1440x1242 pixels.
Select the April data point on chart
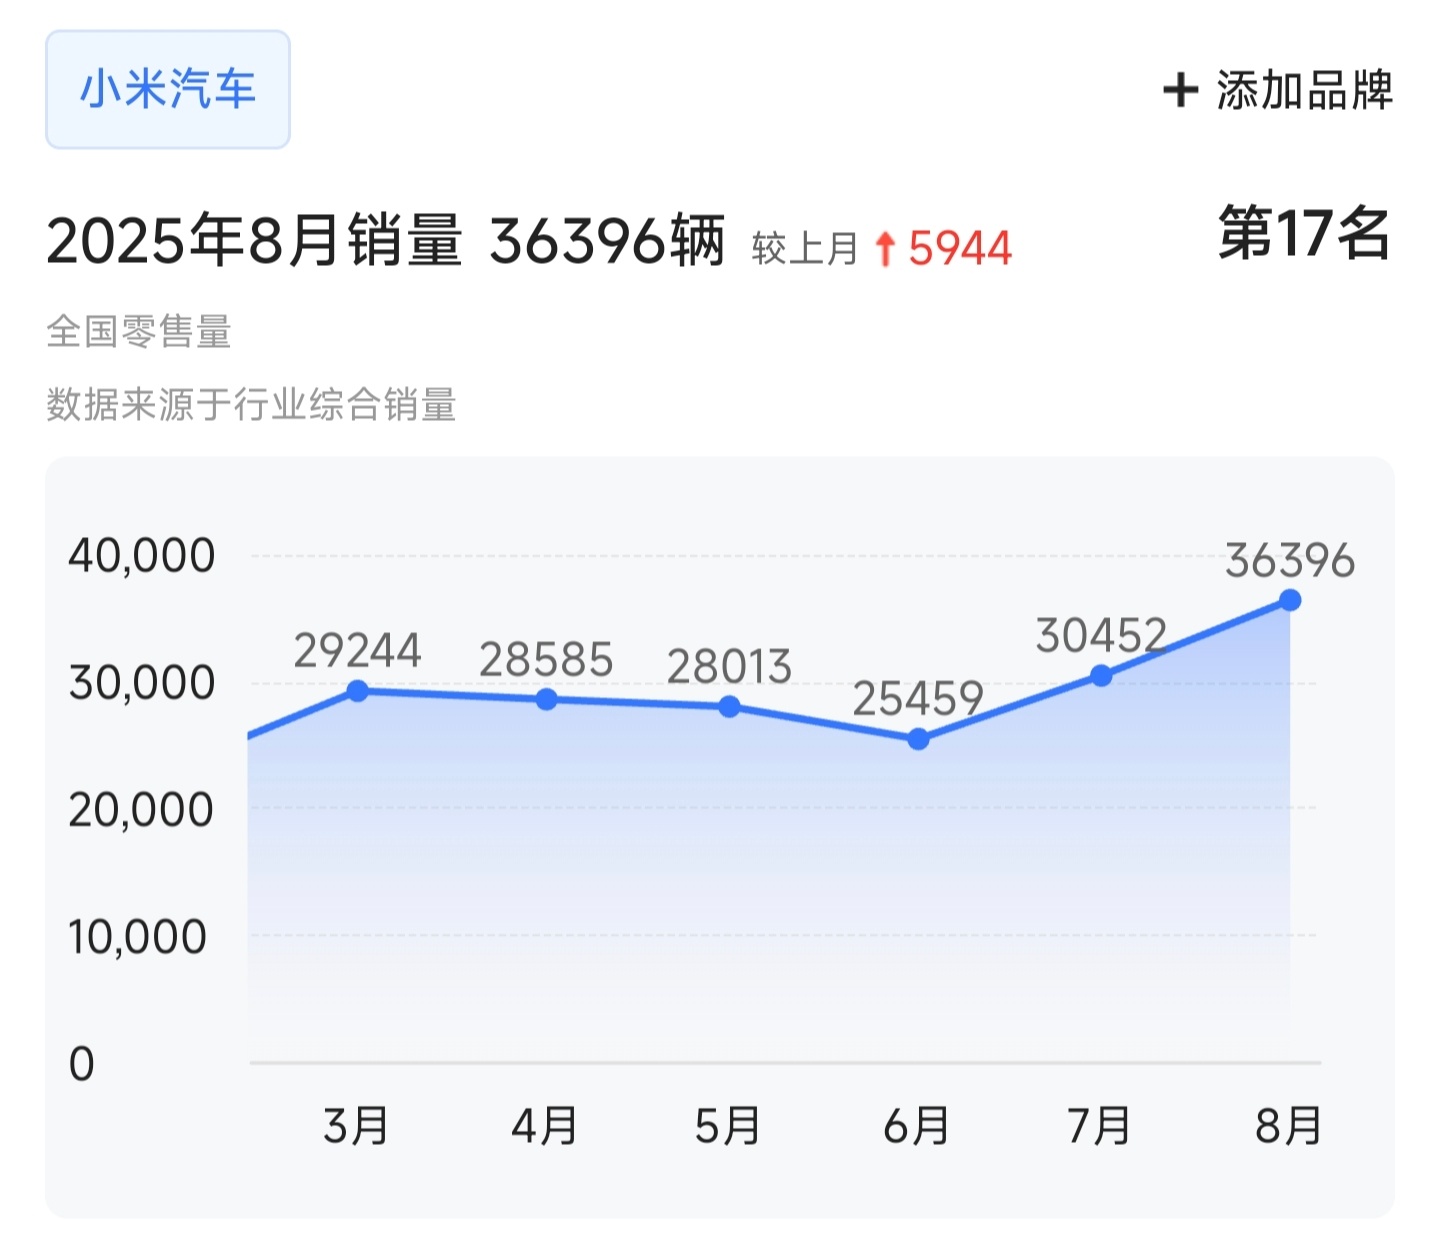click(546, 699)
